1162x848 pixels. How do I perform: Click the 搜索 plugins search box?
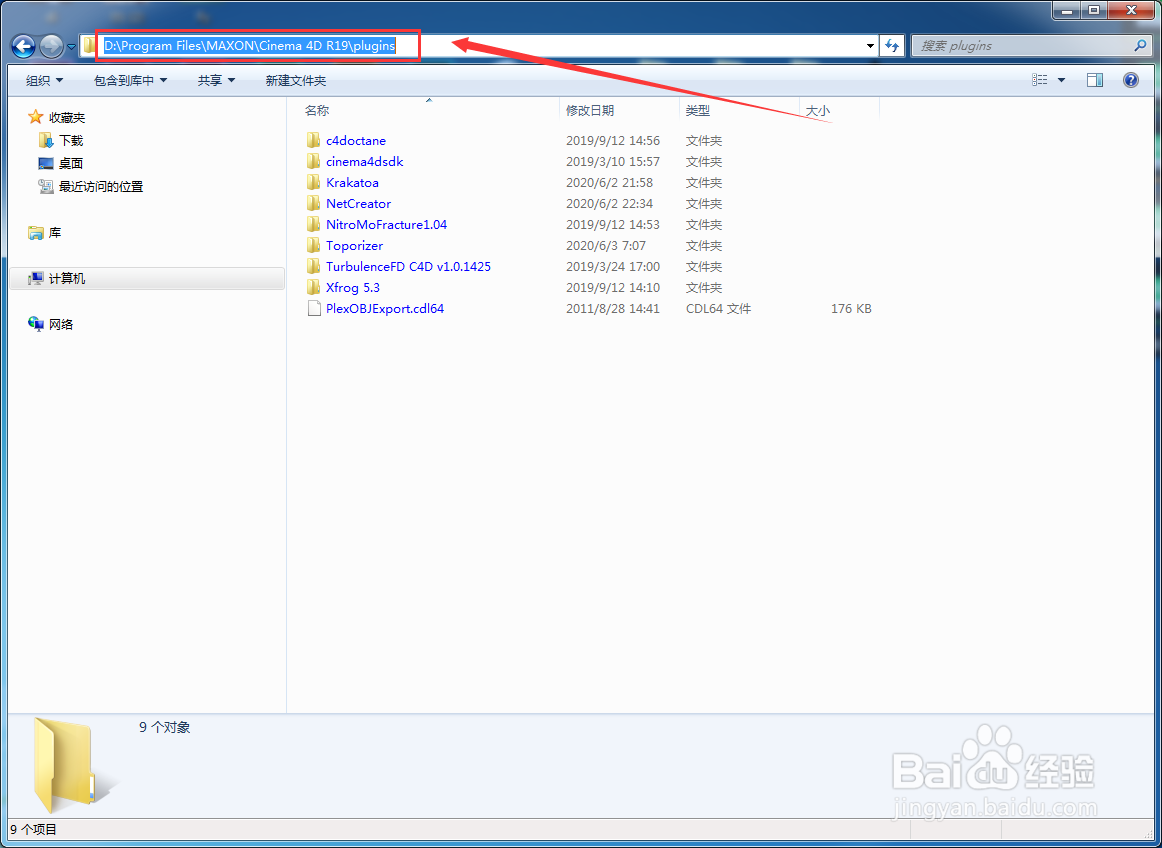tap(1032, 46)
